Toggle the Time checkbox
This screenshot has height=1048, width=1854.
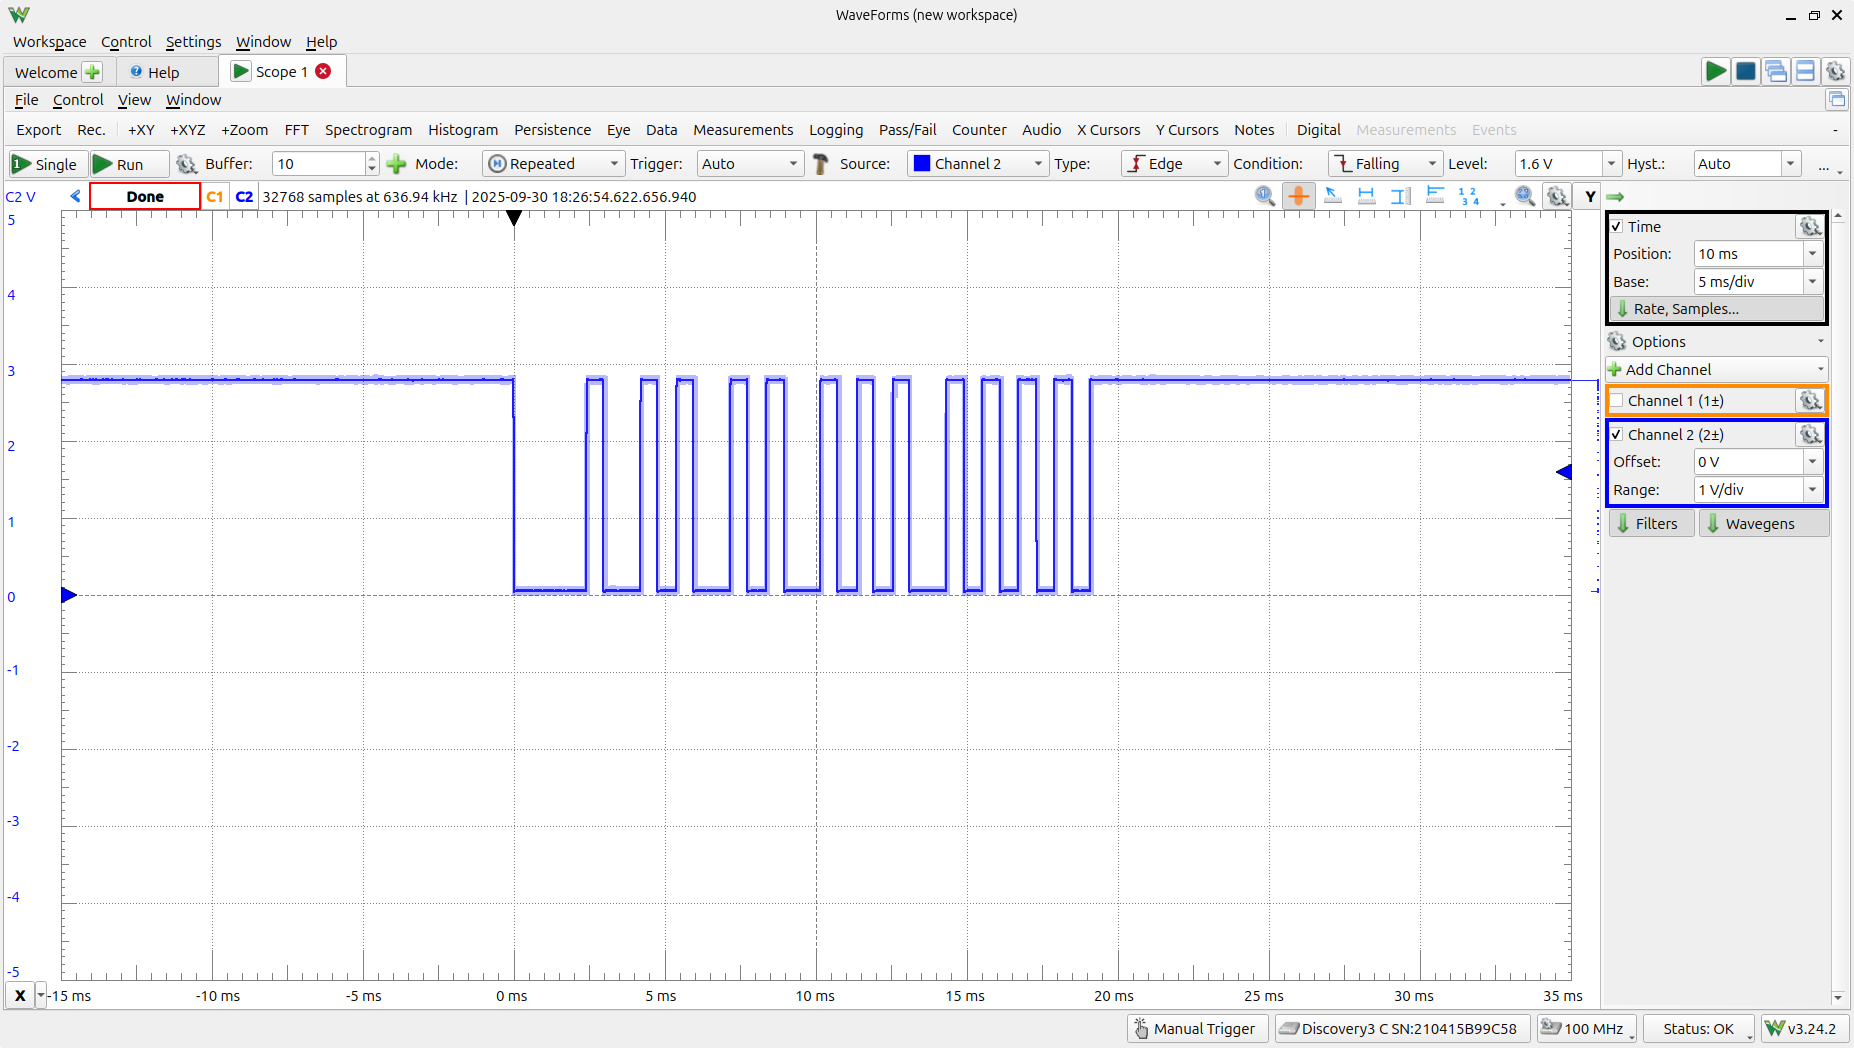coord(1617,227)
